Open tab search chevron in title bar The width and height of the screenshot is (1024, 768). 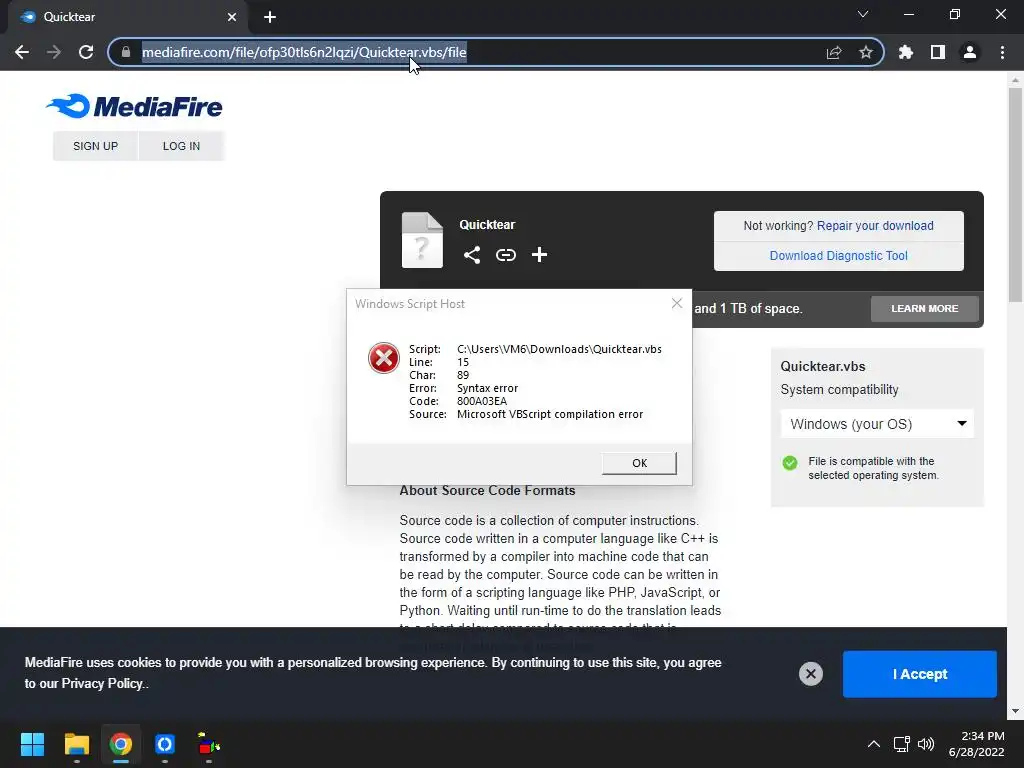863,14
